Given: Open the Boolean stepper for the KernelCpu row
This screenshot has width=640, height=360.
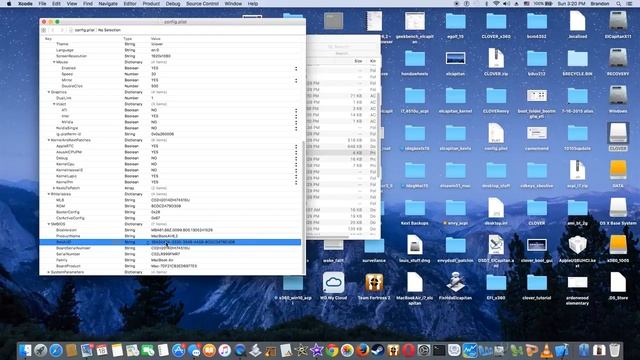Looking at the screenshot, I should coord(296,164).
